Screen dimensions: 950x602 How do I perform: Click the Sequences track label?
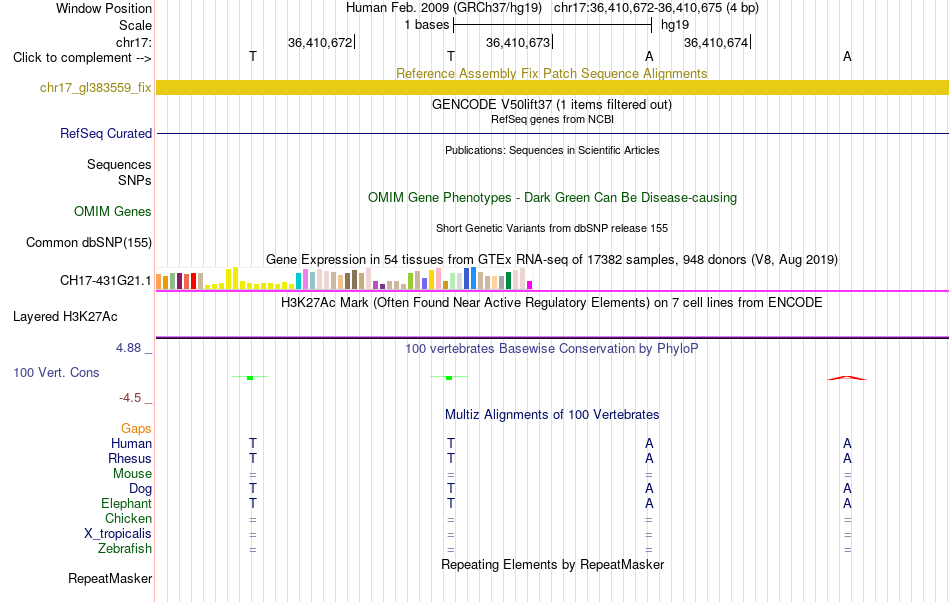point(119,165)
